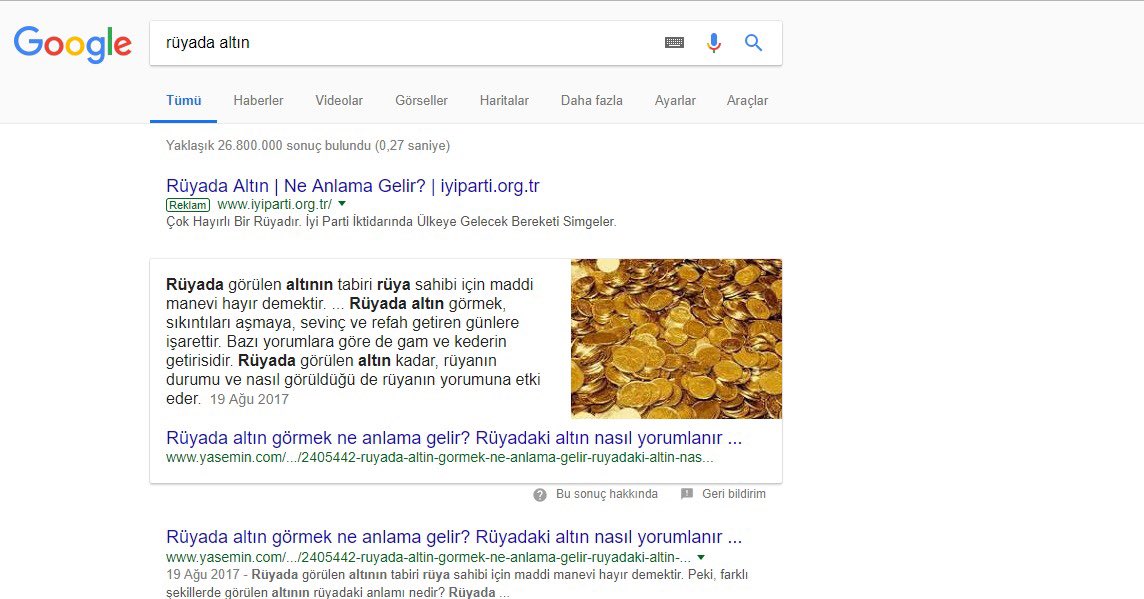Click the Google logo
1144x599 pixels.
coord(72,43)
